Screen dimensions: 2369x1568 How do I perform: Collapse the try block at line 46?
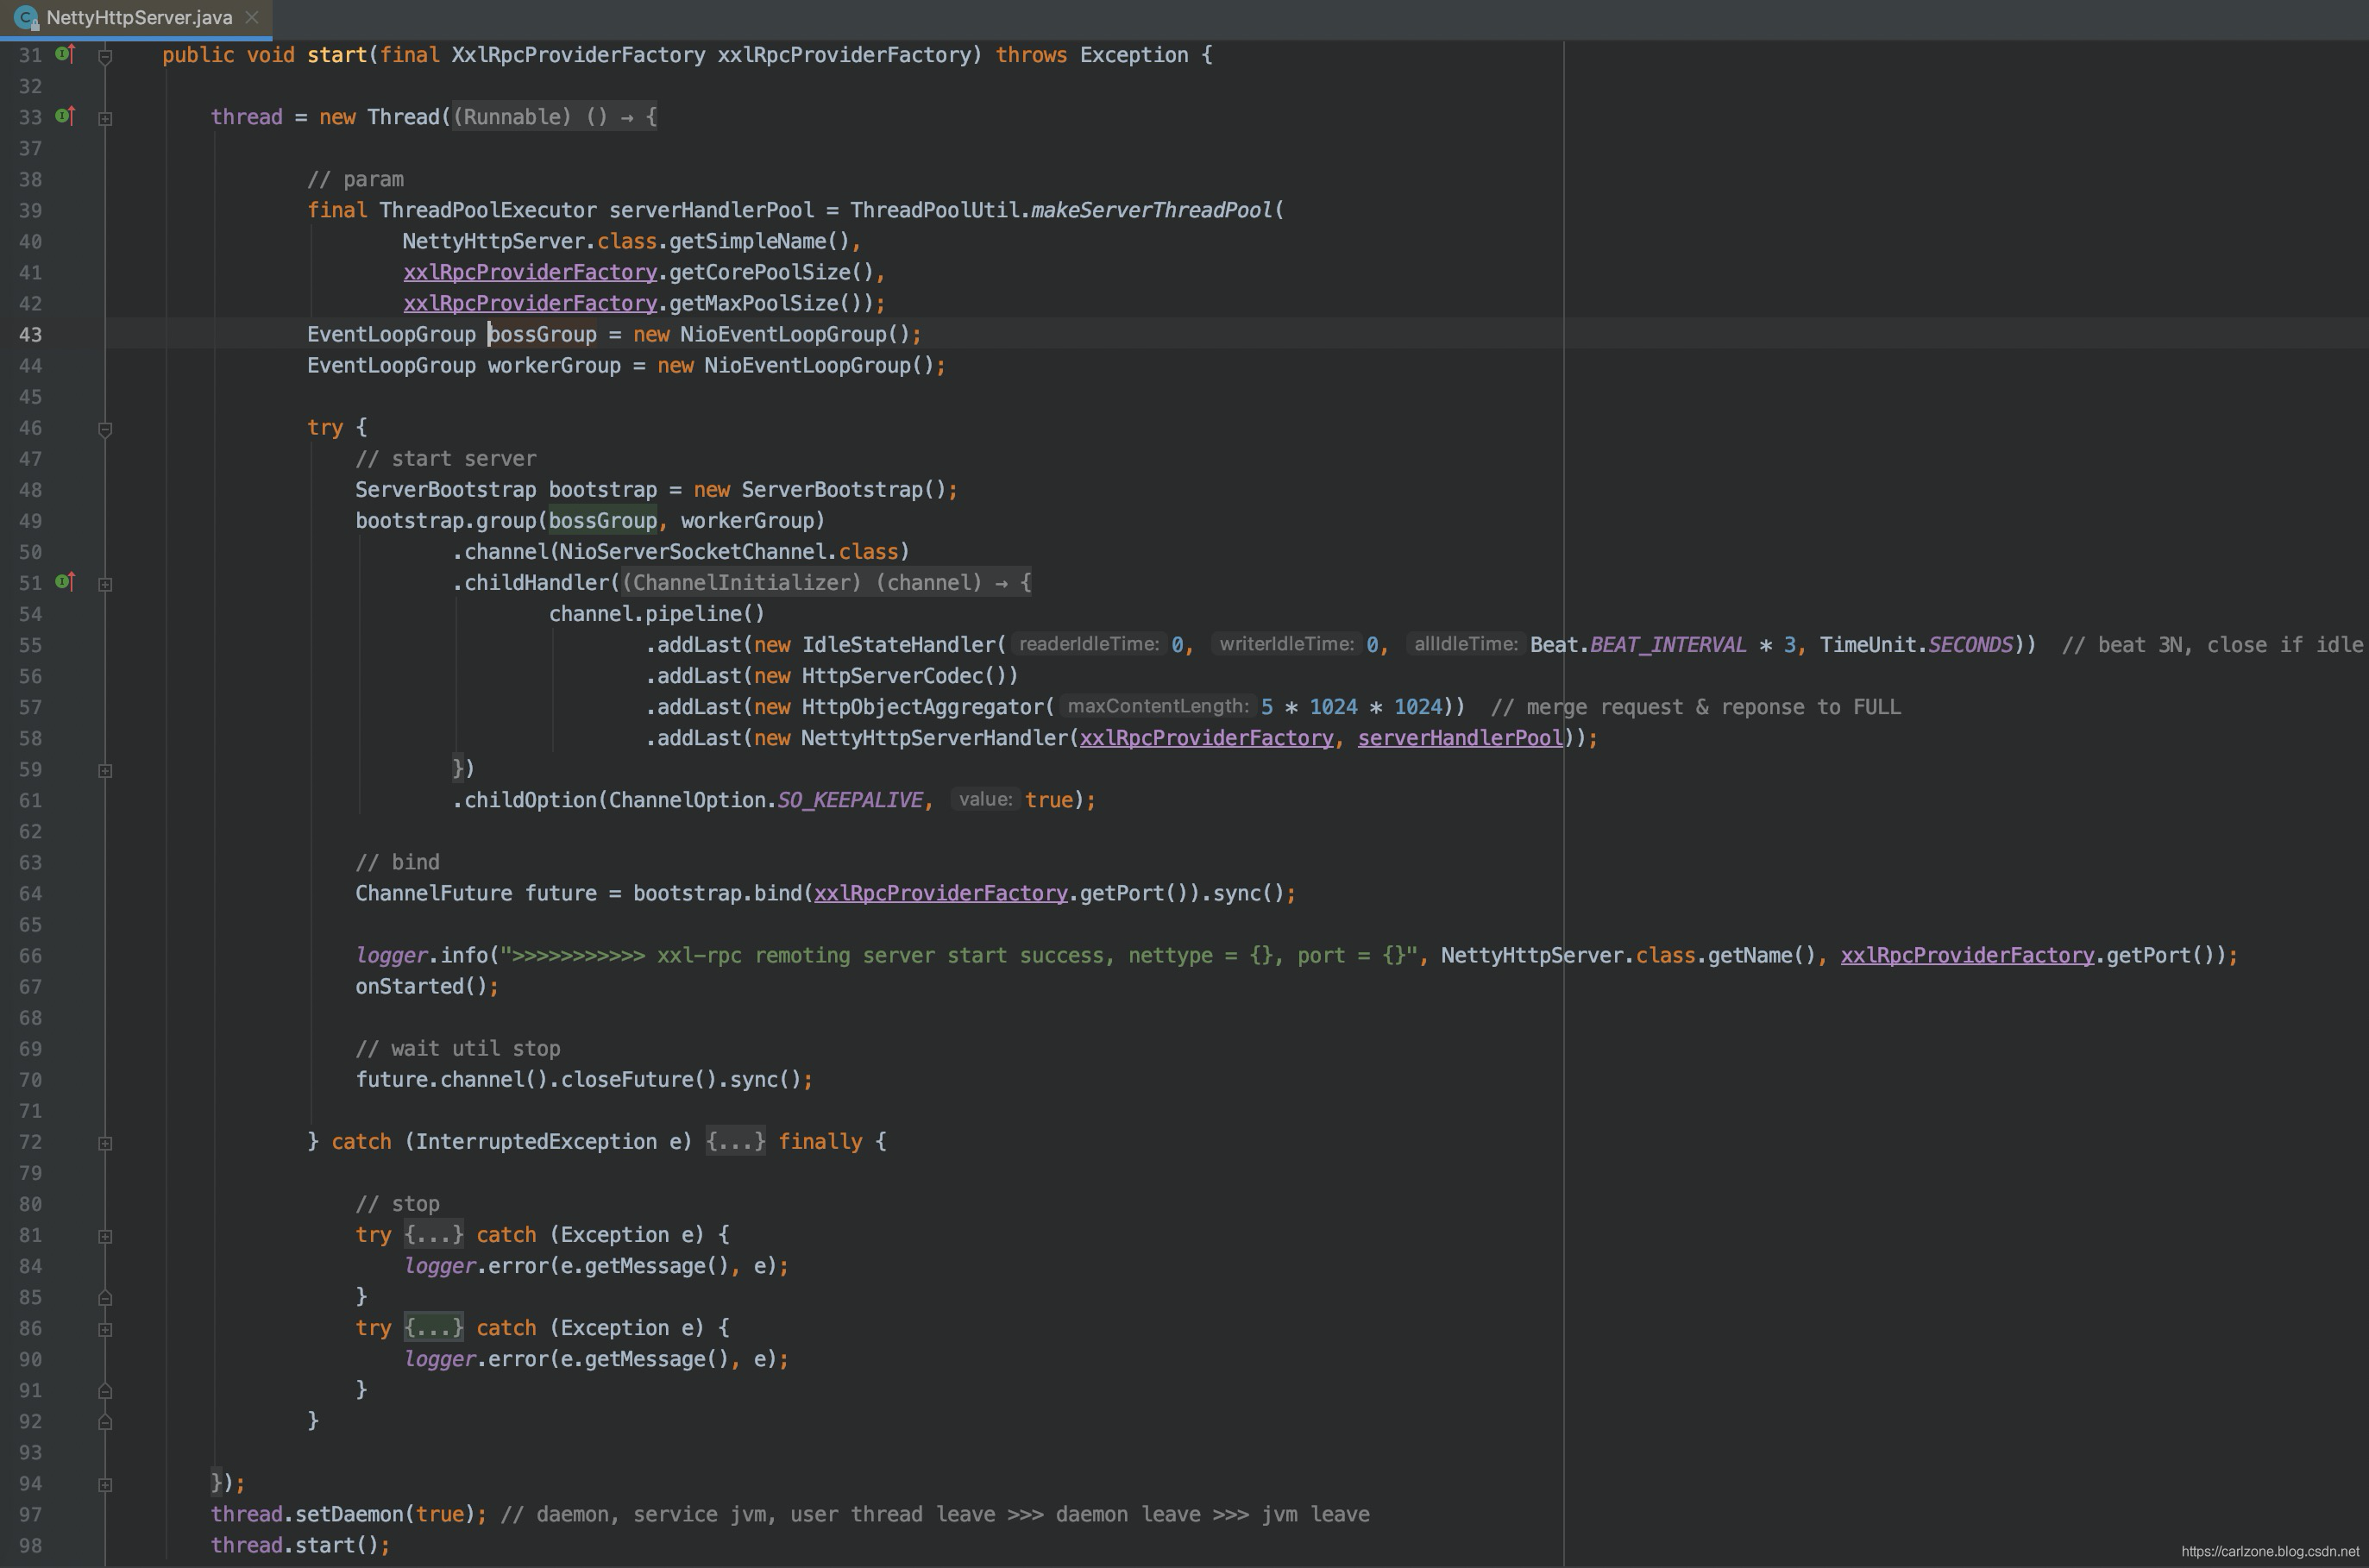tap(105, 429)
